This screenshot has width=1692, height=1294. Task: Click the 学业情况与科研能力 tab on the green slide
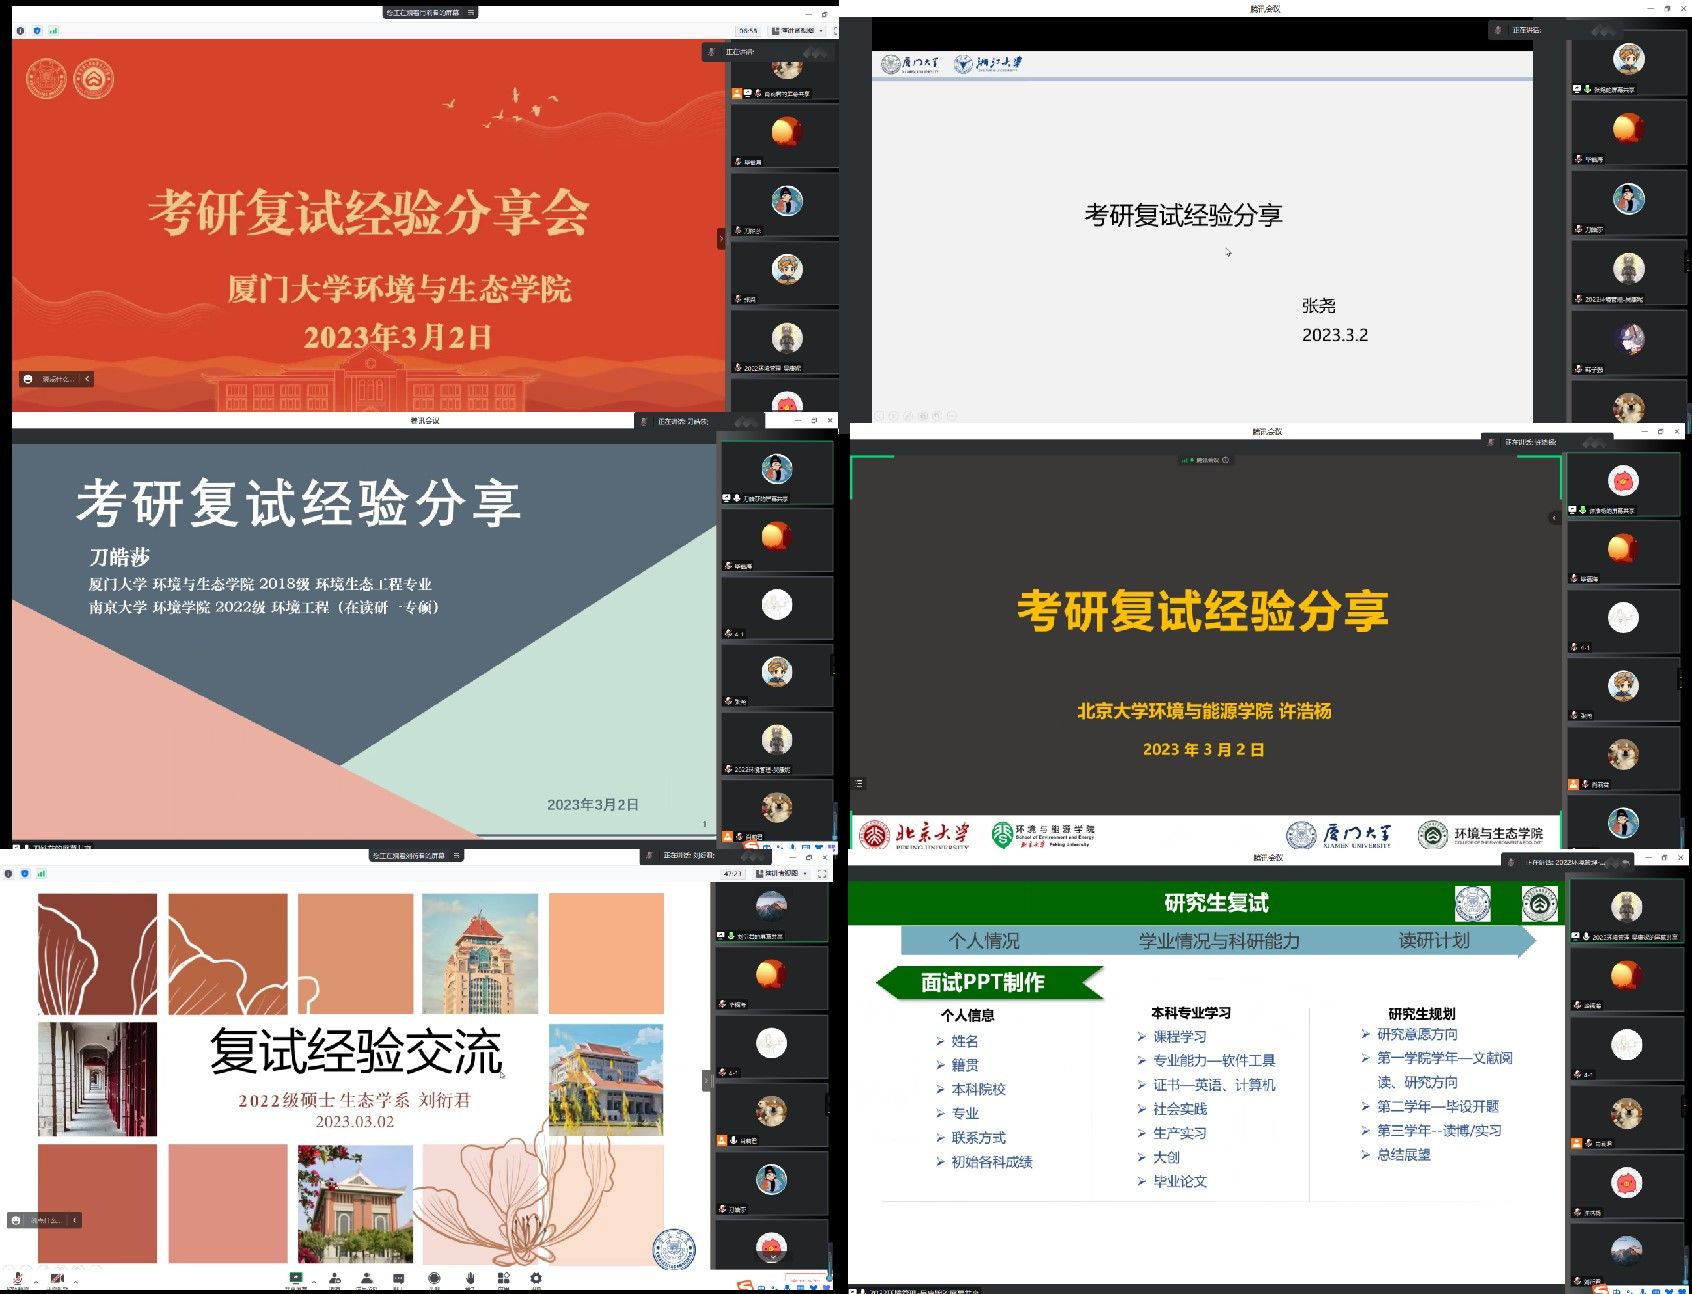coord(1218,941)
